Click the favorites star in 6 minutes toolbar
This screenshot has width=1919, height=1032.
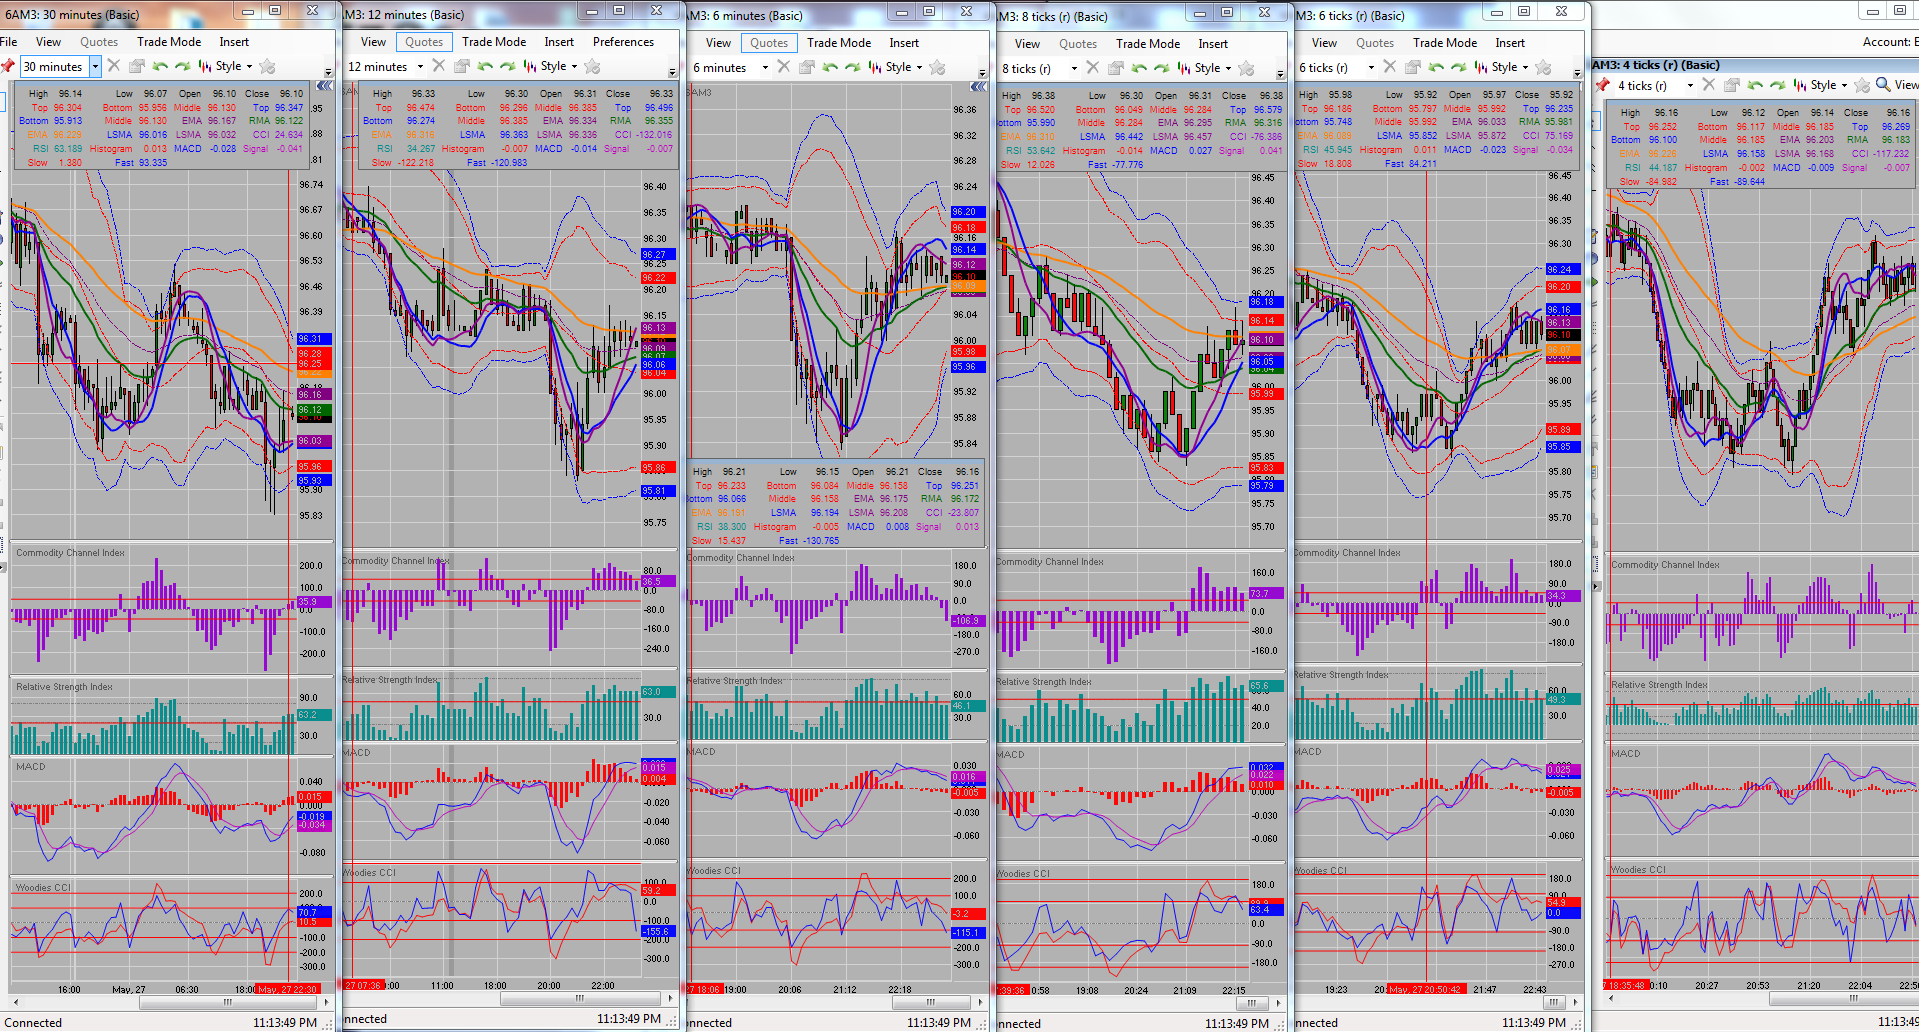tap(937, 67)
